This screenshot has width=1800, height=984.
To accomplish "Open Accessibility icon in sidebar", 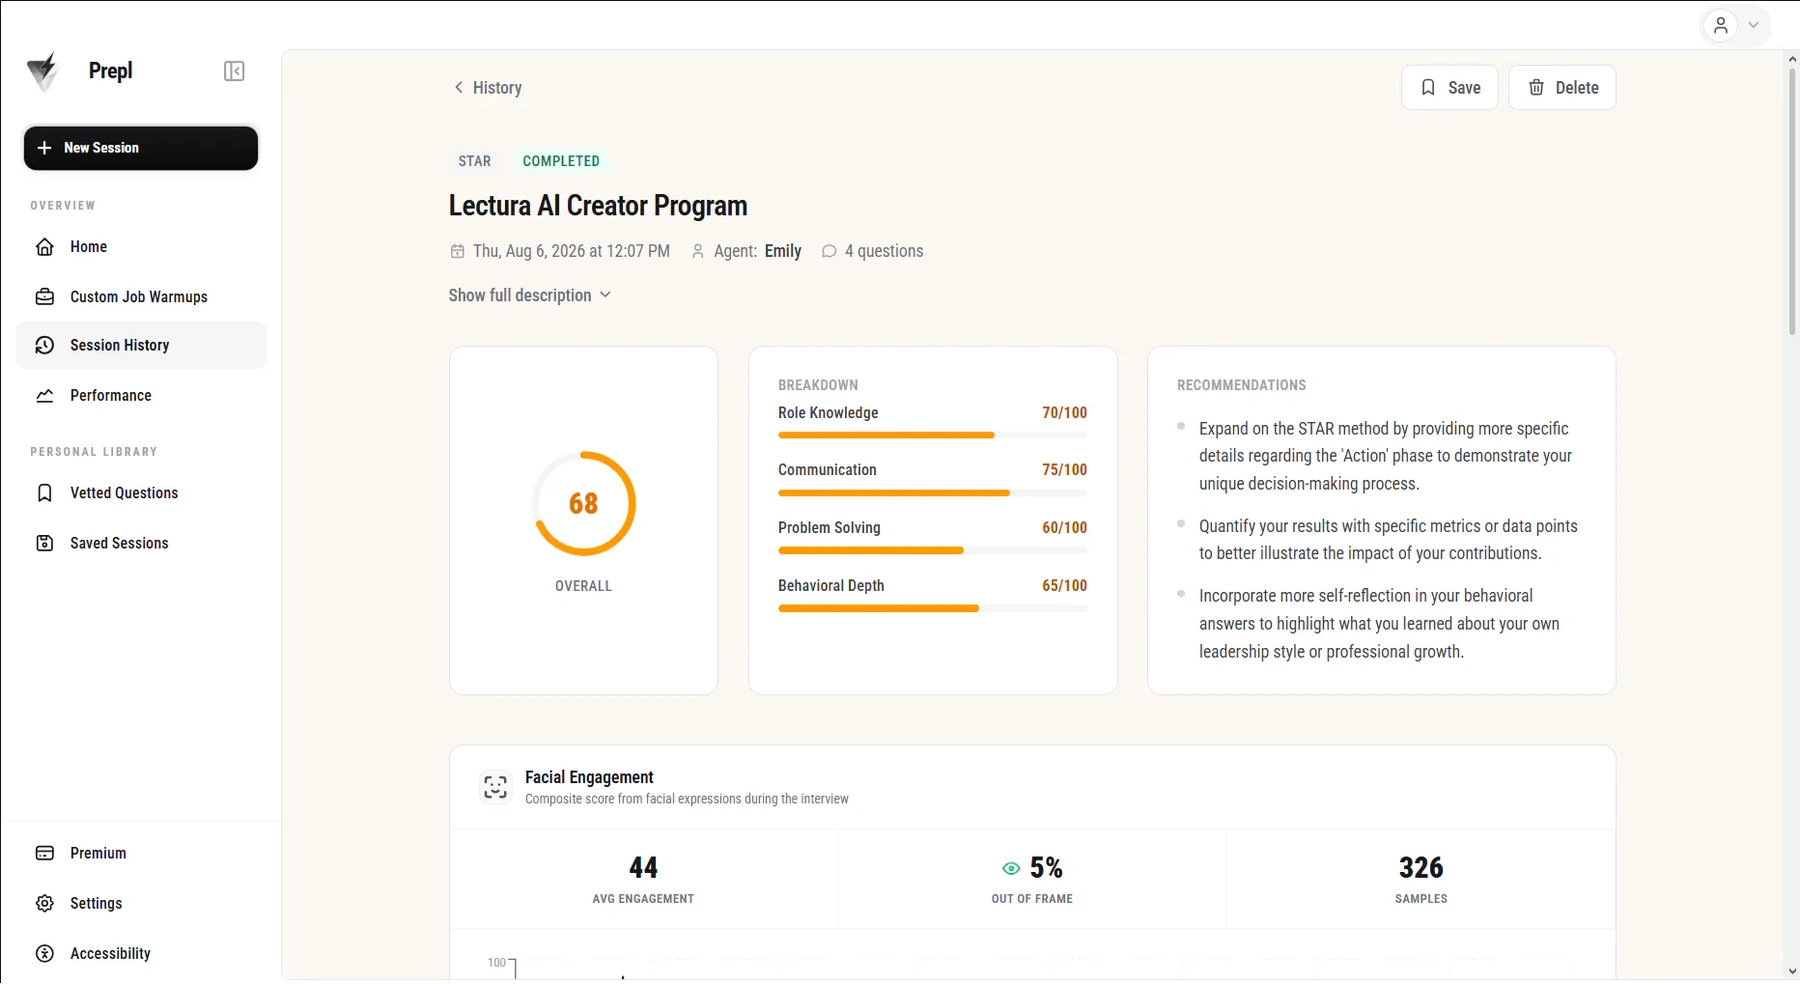I will [x=45, y=954].
